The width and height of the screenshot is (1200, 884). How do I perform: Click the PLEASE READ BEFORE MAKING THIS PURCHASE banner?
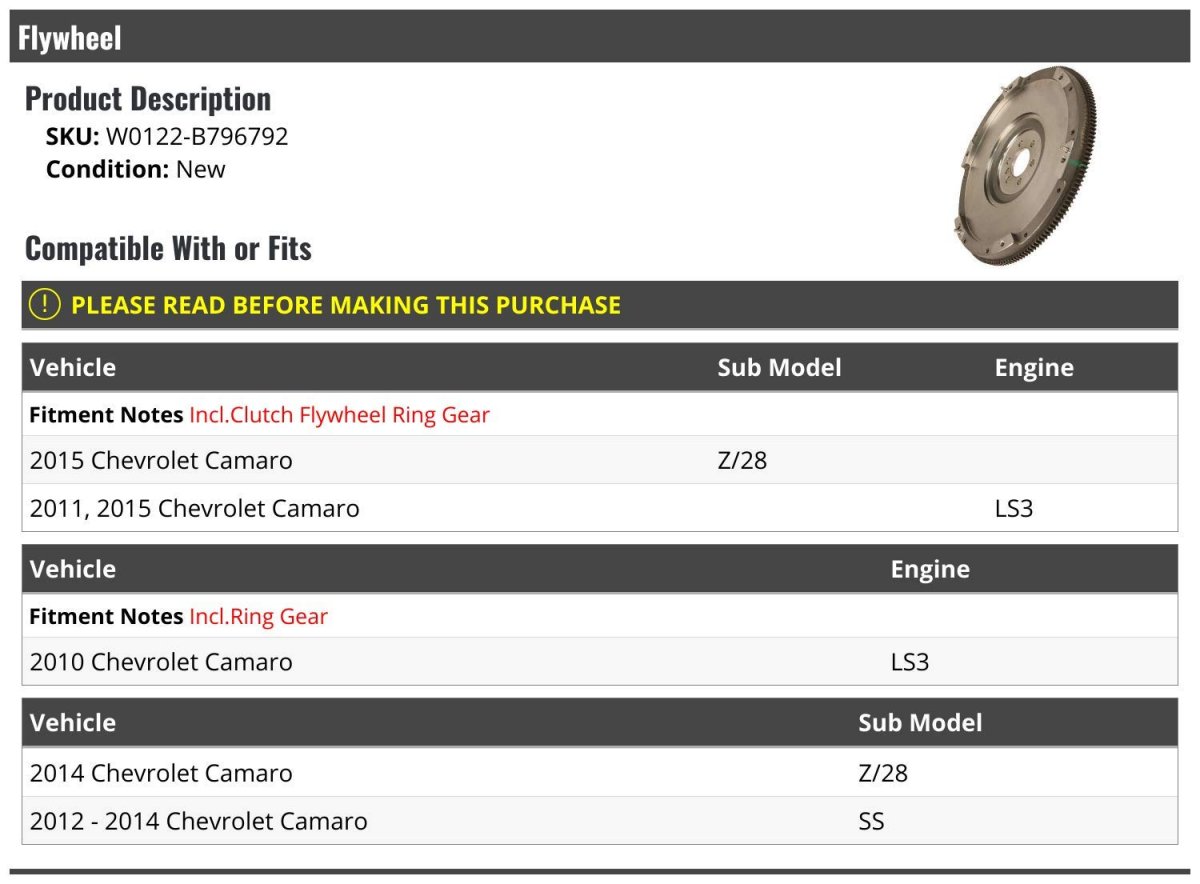click(x=600, y=305)
